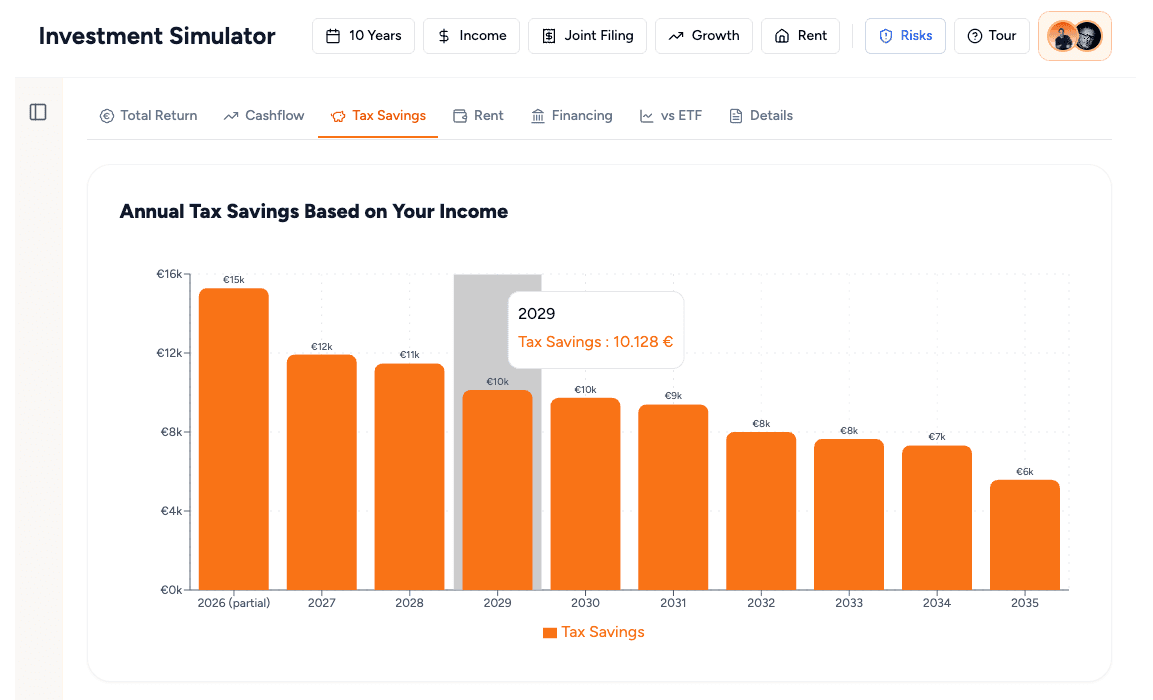Open the vs ETF tab
This screenshot has width=1153, height=700.
coord(671,116)
